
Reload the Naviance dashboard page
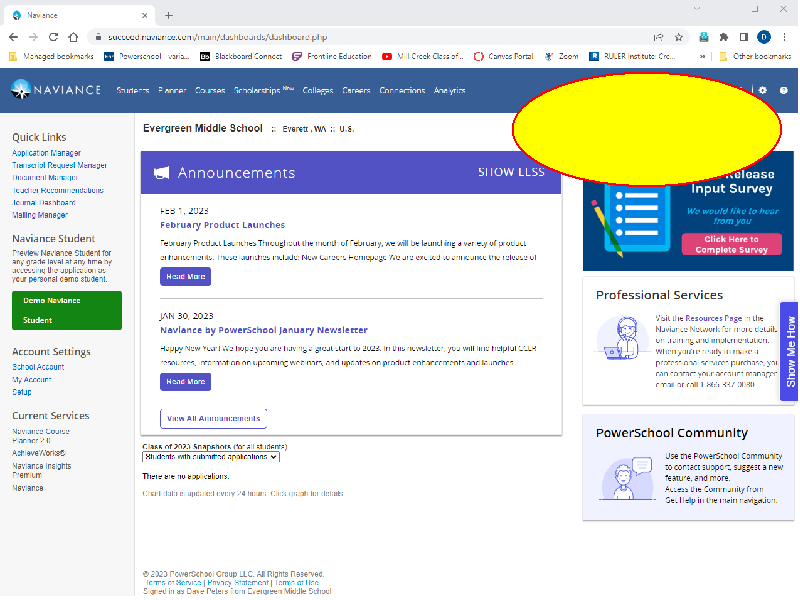(54, 37)
